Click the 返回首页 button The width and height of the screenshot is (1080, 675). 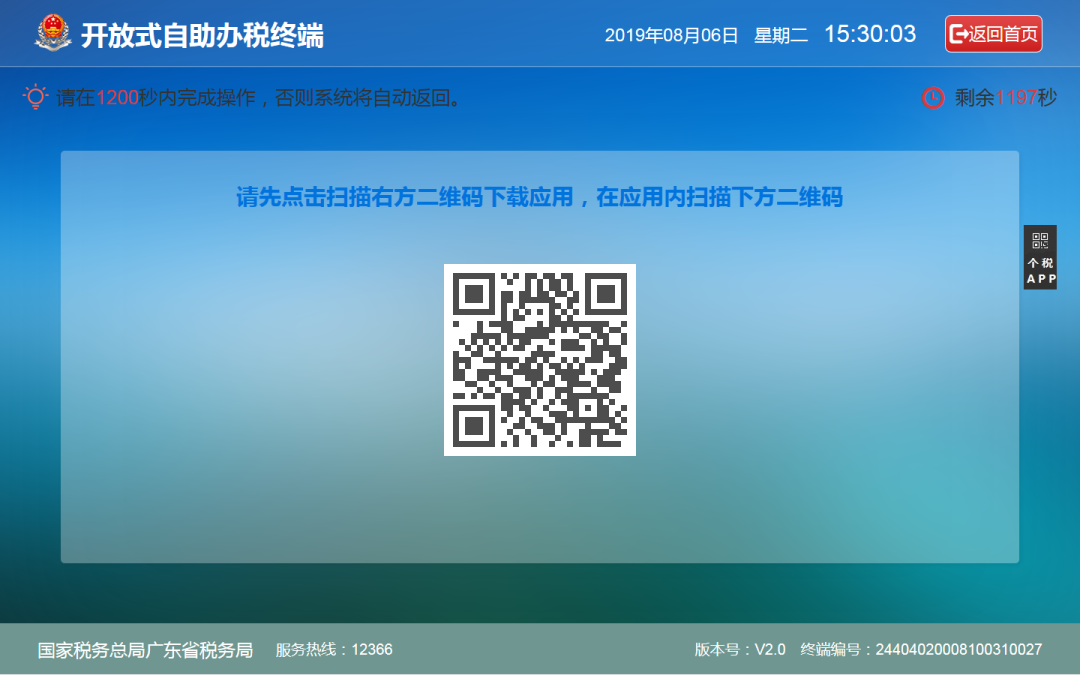pyautogui.click(x=993, y=34)
